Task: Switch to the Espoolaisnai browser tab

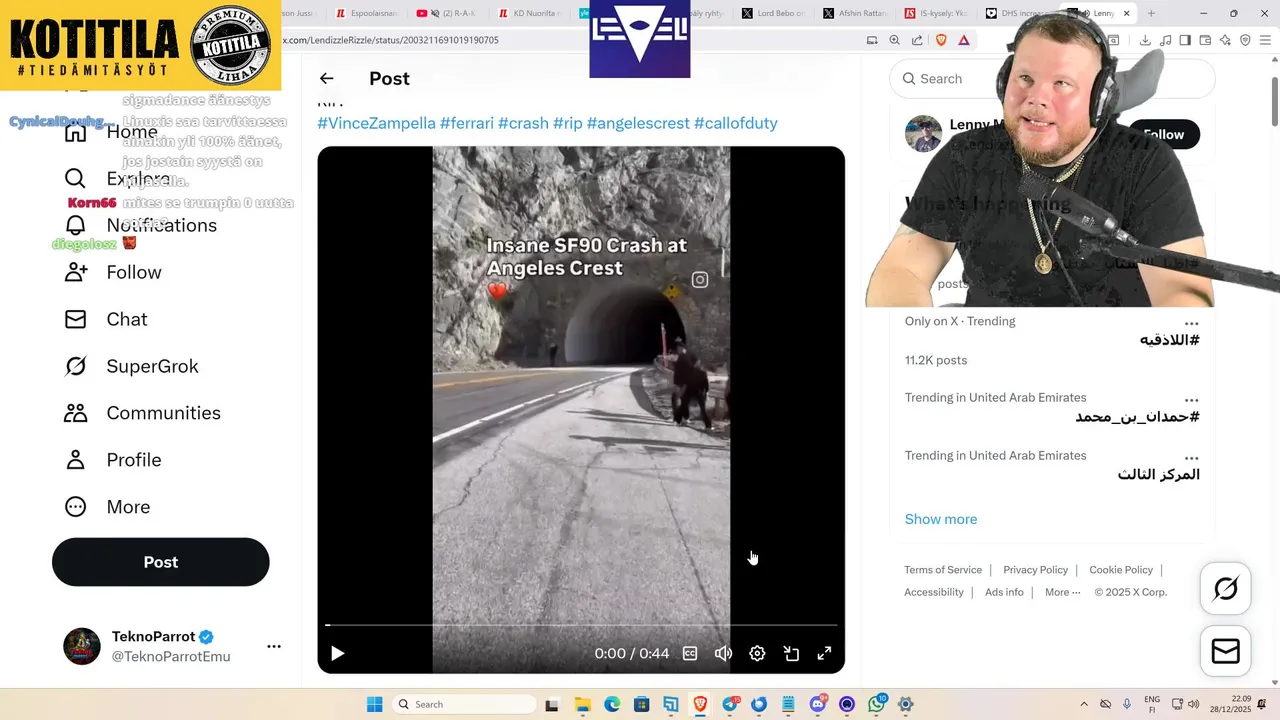Action: point(367,13)
